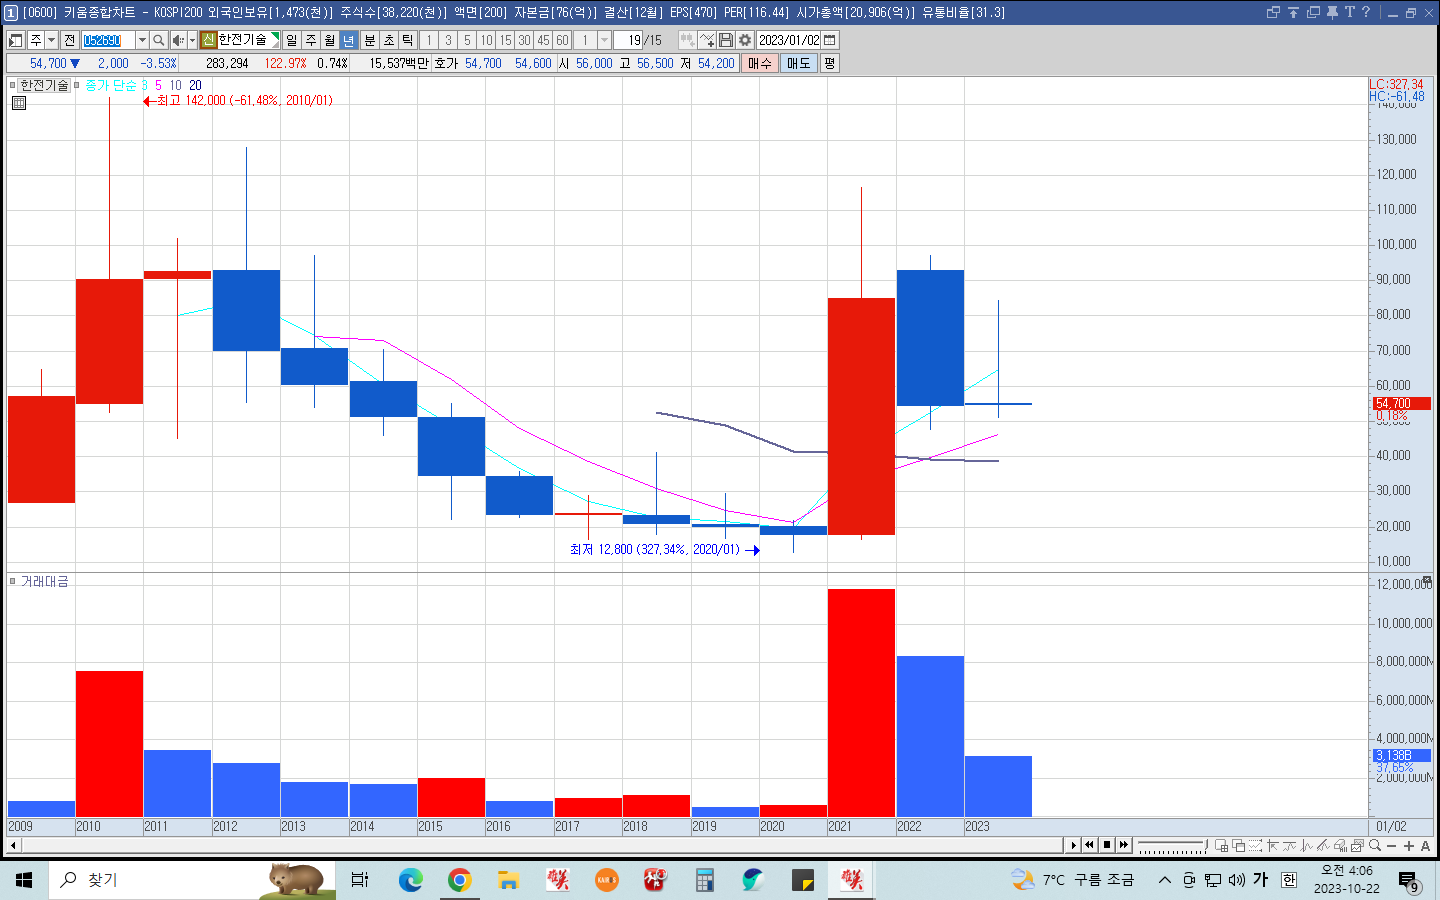Expand the 한전기술 chart indicator label
The image size is (1440, 900).
[44, 85]
